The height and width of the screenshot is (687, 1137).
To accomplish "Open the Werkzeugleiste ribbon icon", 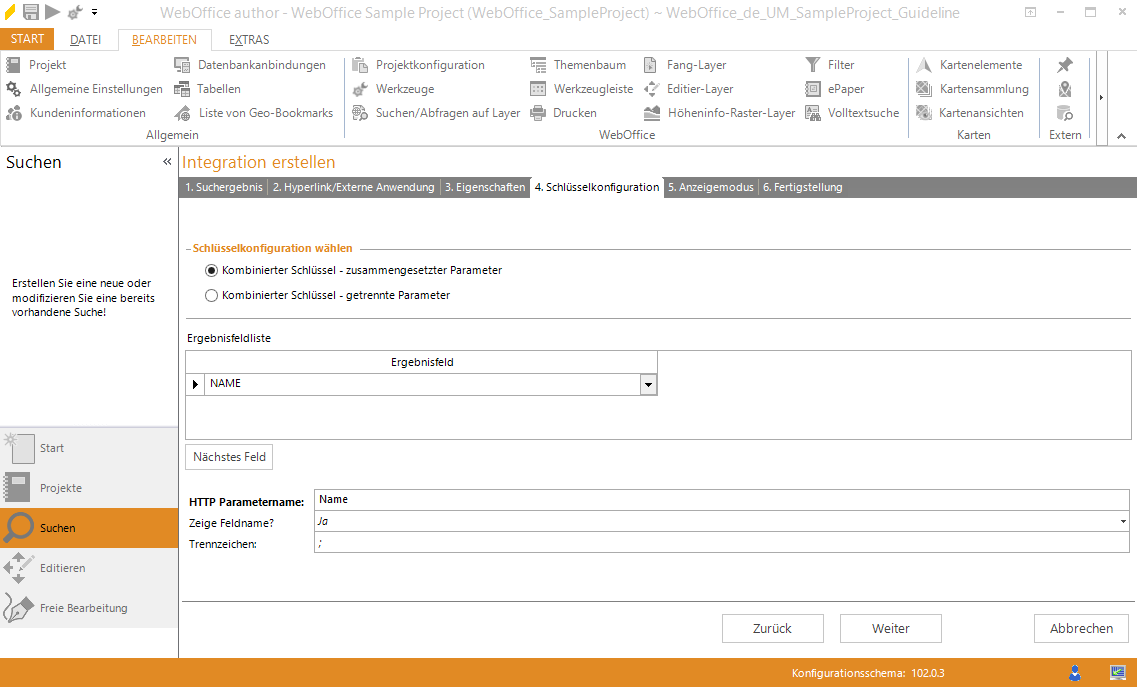I will tap(538, 89).
